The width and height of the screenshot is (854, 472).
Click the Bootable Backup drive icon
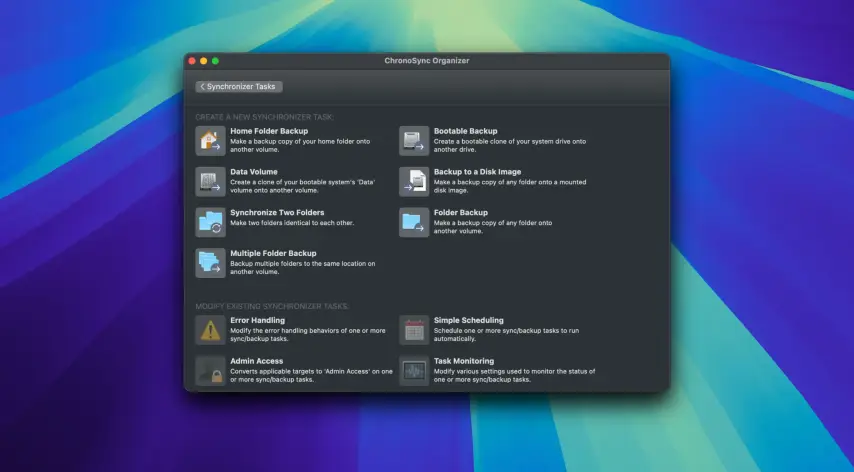pos(414,141)
